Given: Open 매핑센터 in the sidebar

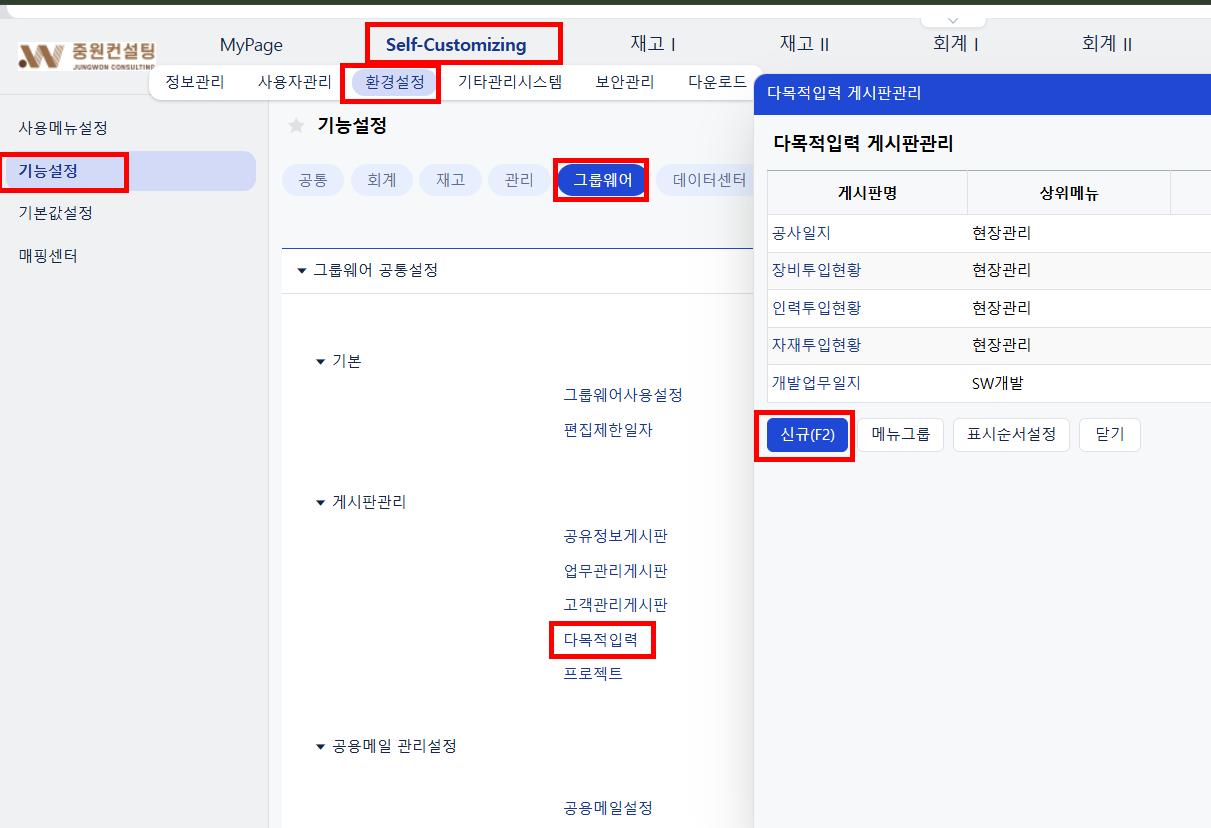Looking at the screenshot, I should pyautogui.click(x=48, y=255).
